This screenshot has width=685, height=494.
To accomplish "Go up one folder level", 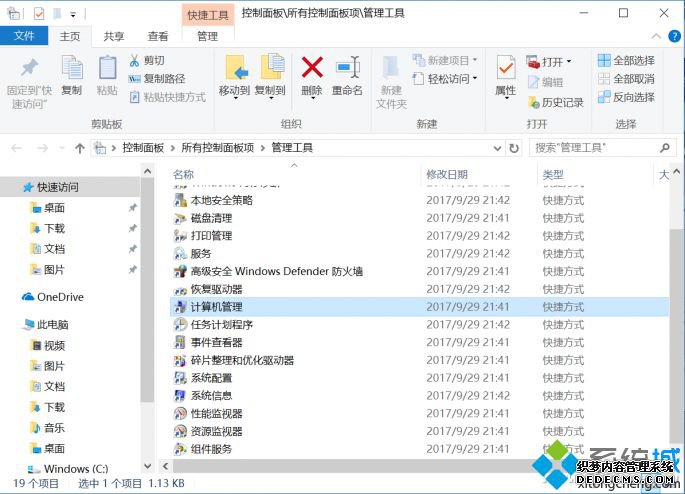I will [80, 149].
